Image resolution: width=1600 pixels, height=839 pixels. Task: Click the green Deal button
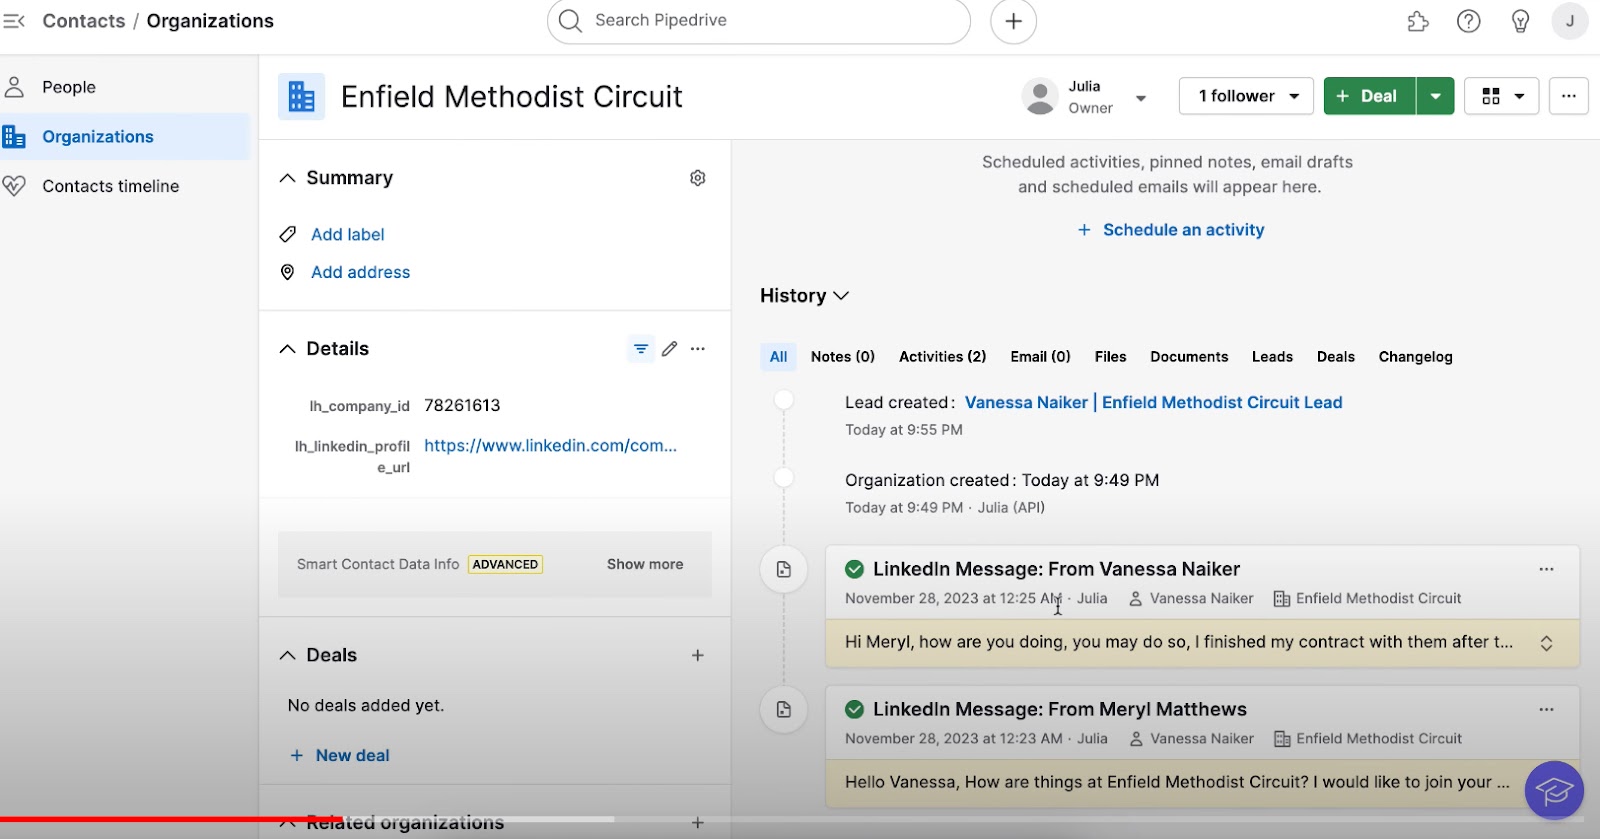[x=1368, y=96]
